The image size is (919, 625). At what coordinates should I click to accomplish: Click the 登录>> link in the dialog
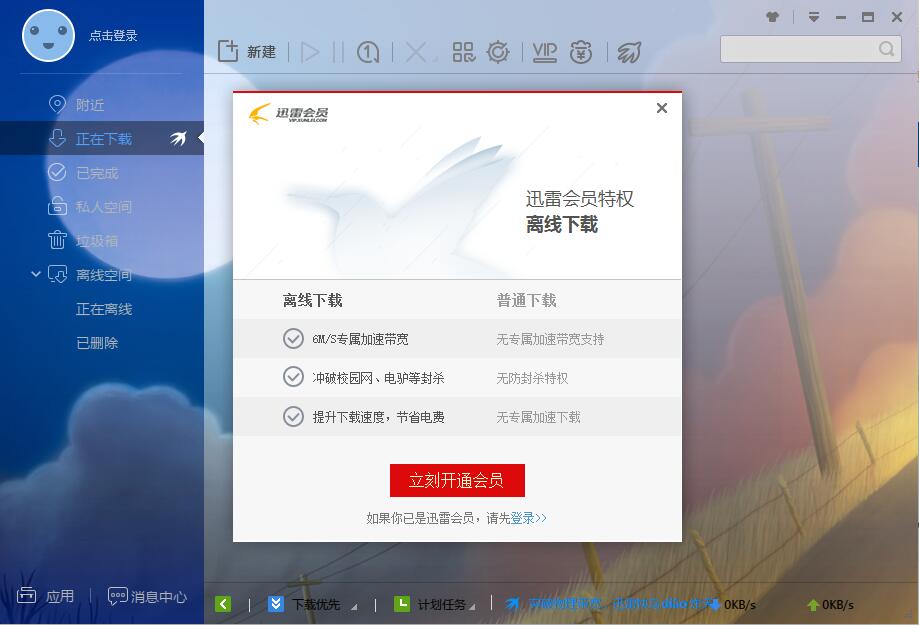tap(529, 518)
